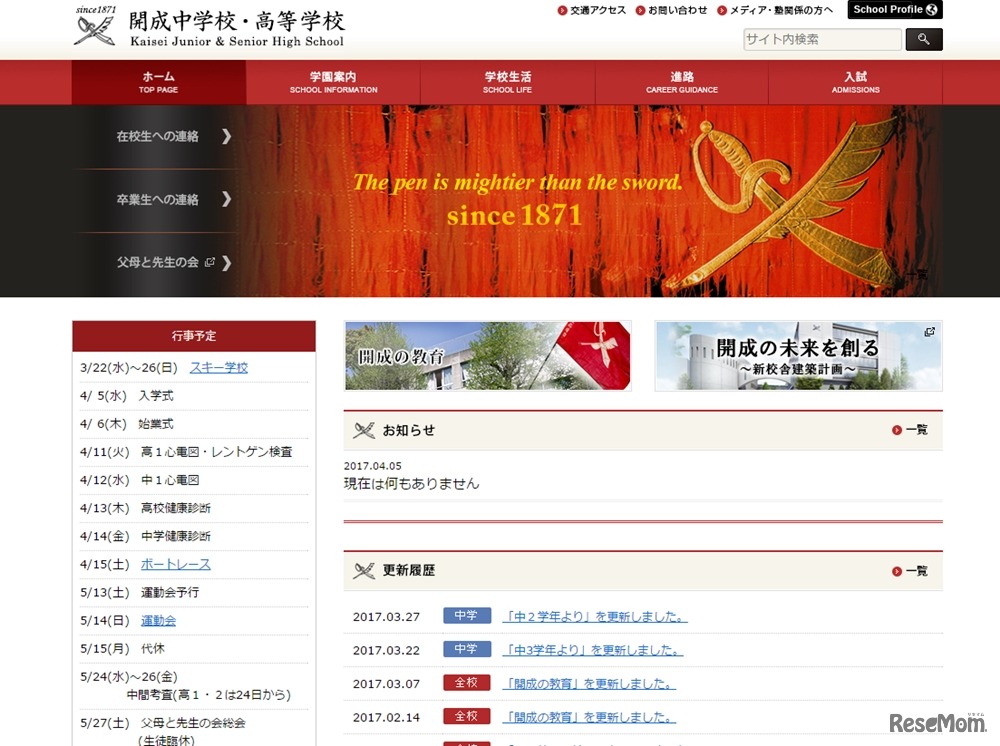The height and width of the screenshot is (746, 1000).
Task: Click red arrow bullet before お問い合わせ
Action: click(640, 10)
